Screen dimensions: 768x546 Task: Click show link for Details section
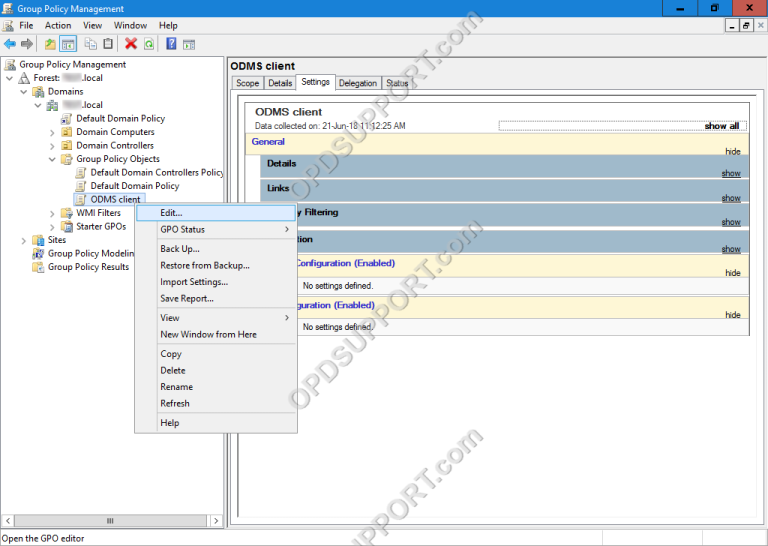(x=731, y=174)
